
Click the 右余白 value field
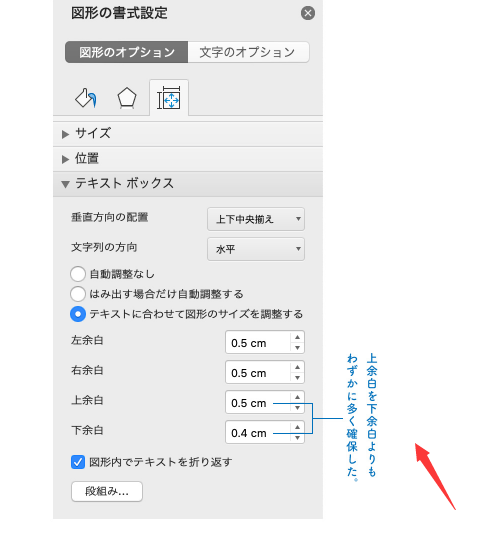tap(258, 372)
